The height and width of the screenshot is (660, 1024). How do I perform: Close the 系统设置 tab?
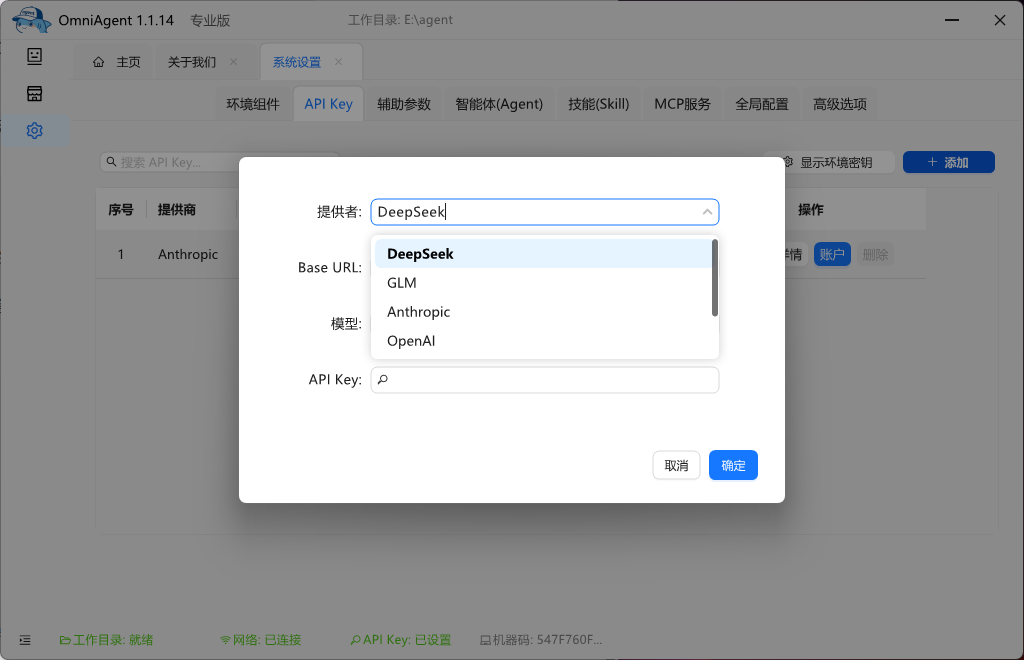[x=338, y=62]
